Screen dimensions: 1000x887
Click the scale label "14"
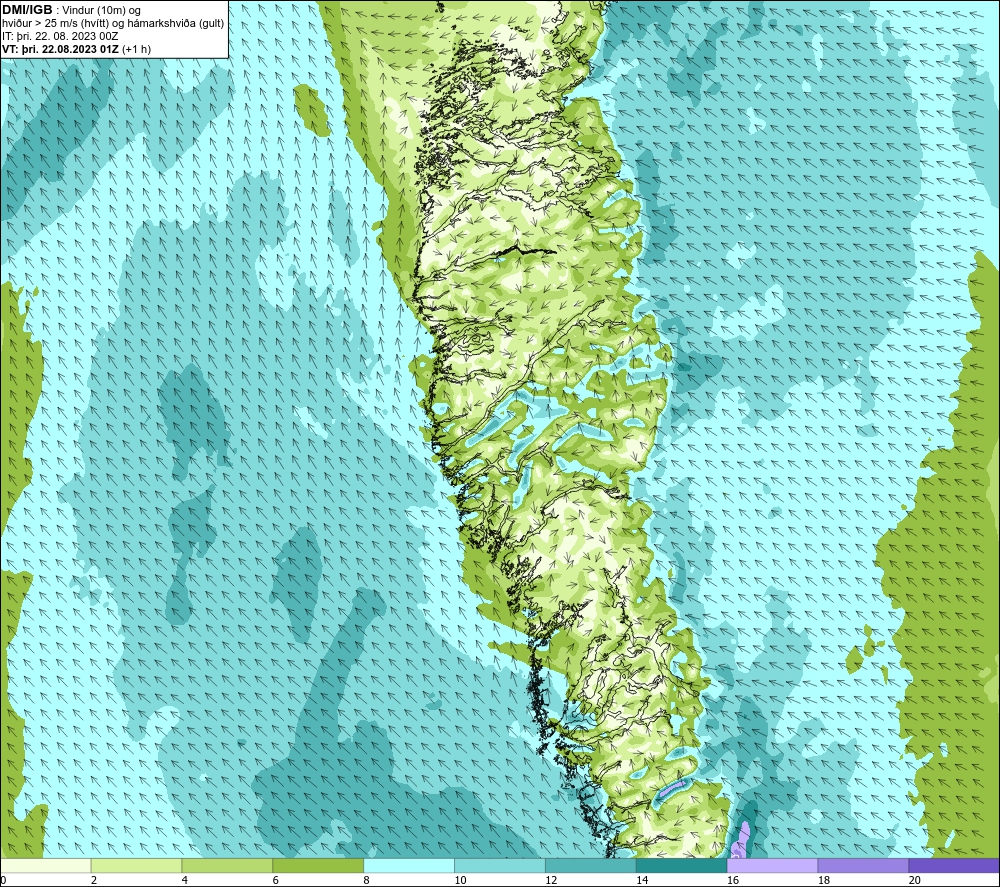[x=642, y=880]
